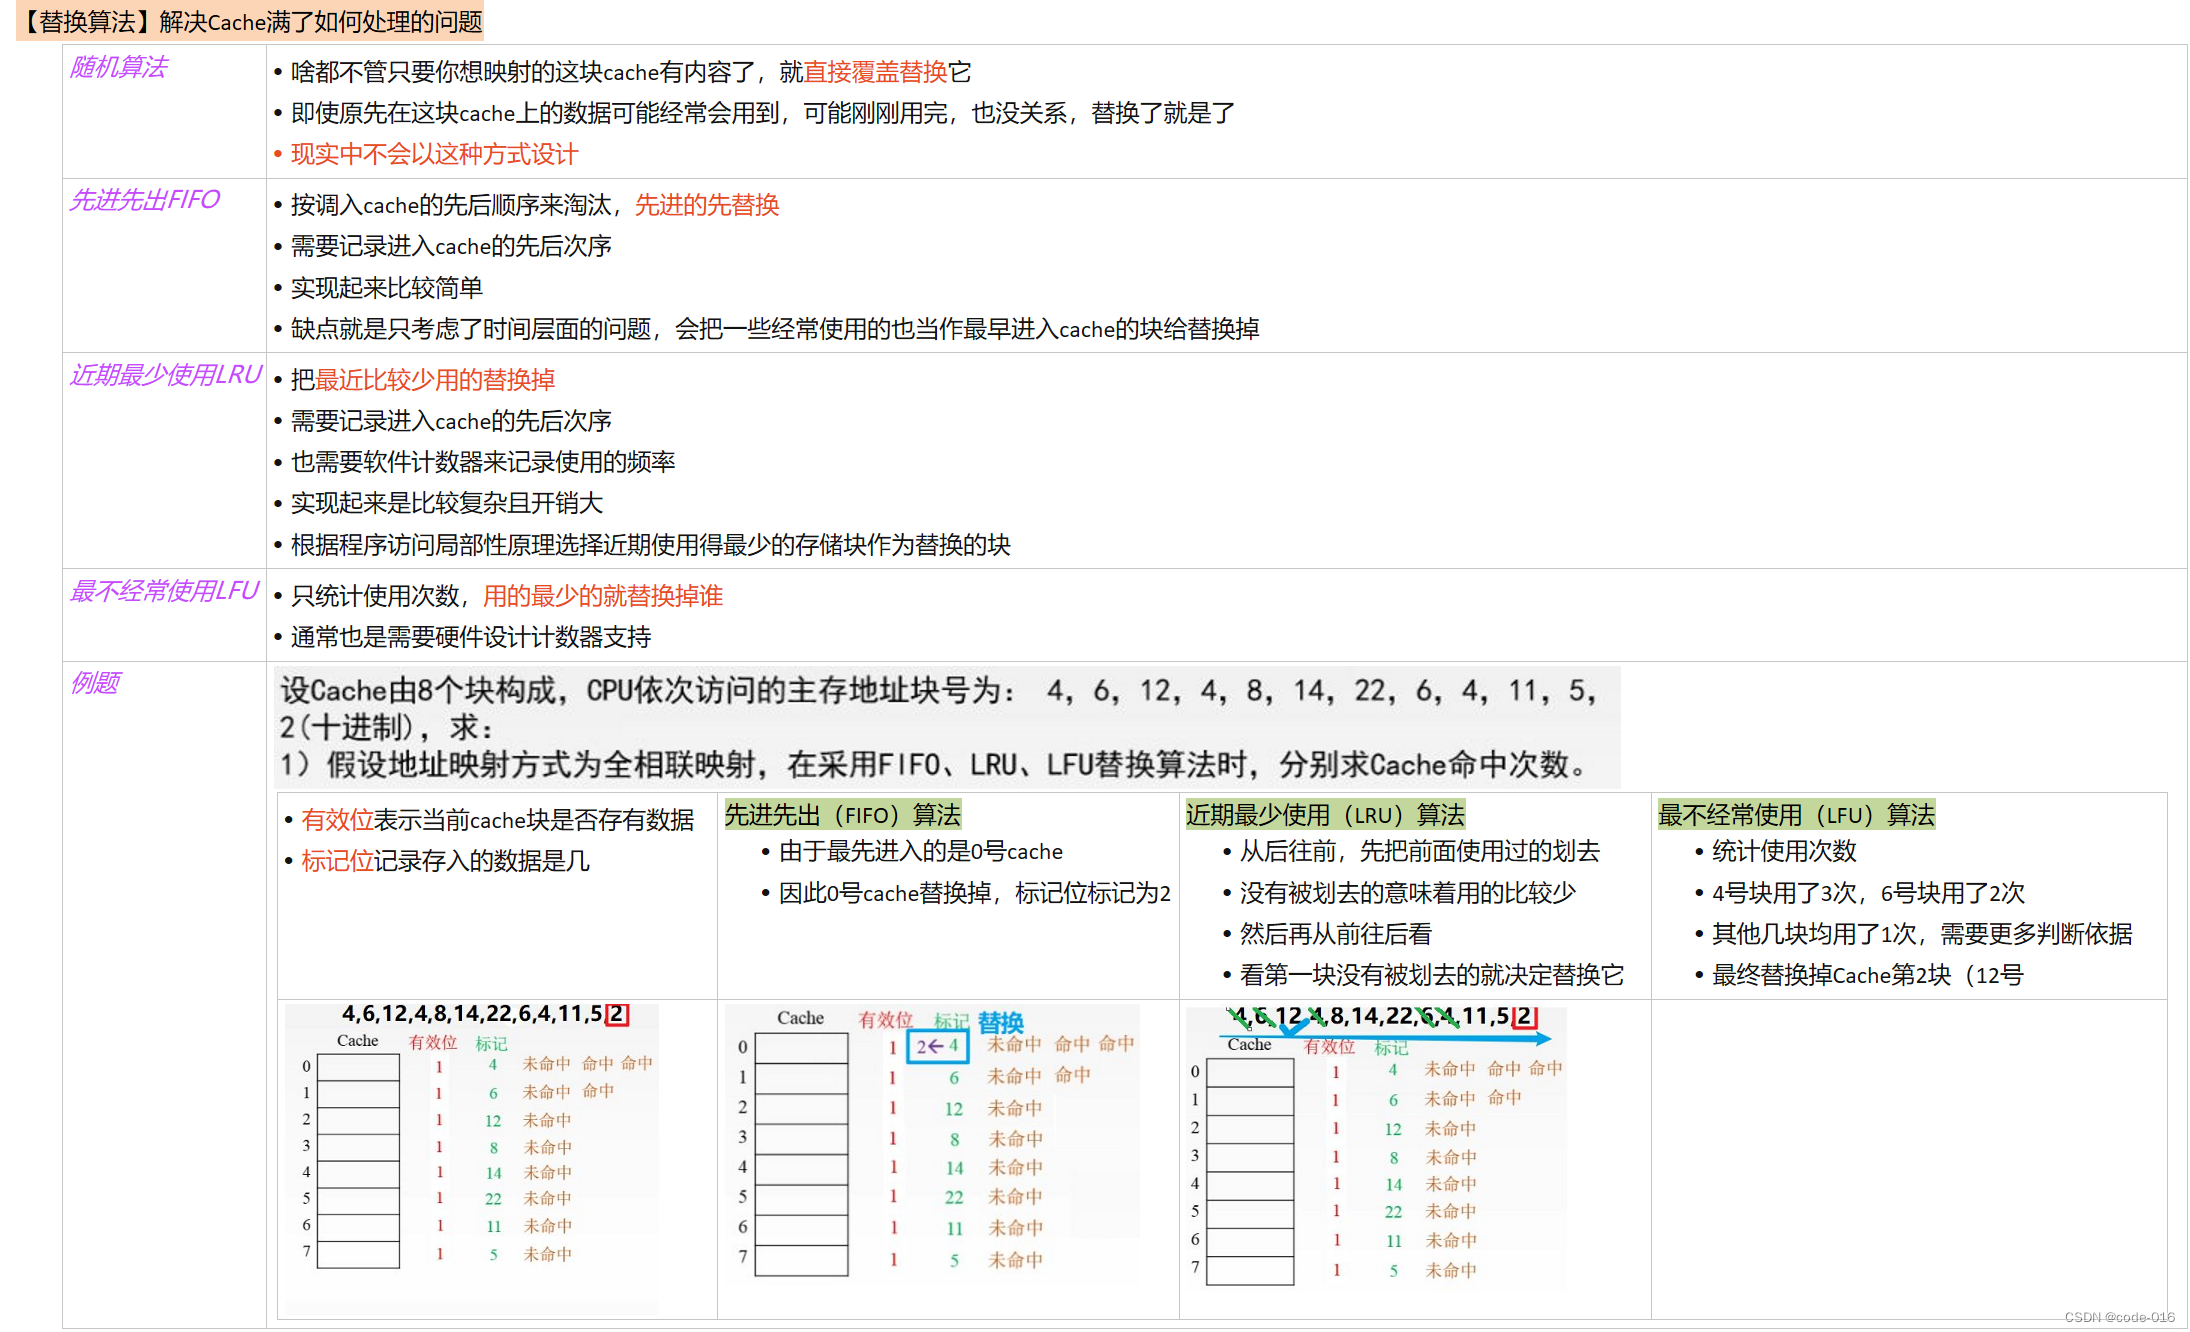Click the heading '近期最少使用（LRU）算法'
The image size is (2190, 1332).
1324,815
